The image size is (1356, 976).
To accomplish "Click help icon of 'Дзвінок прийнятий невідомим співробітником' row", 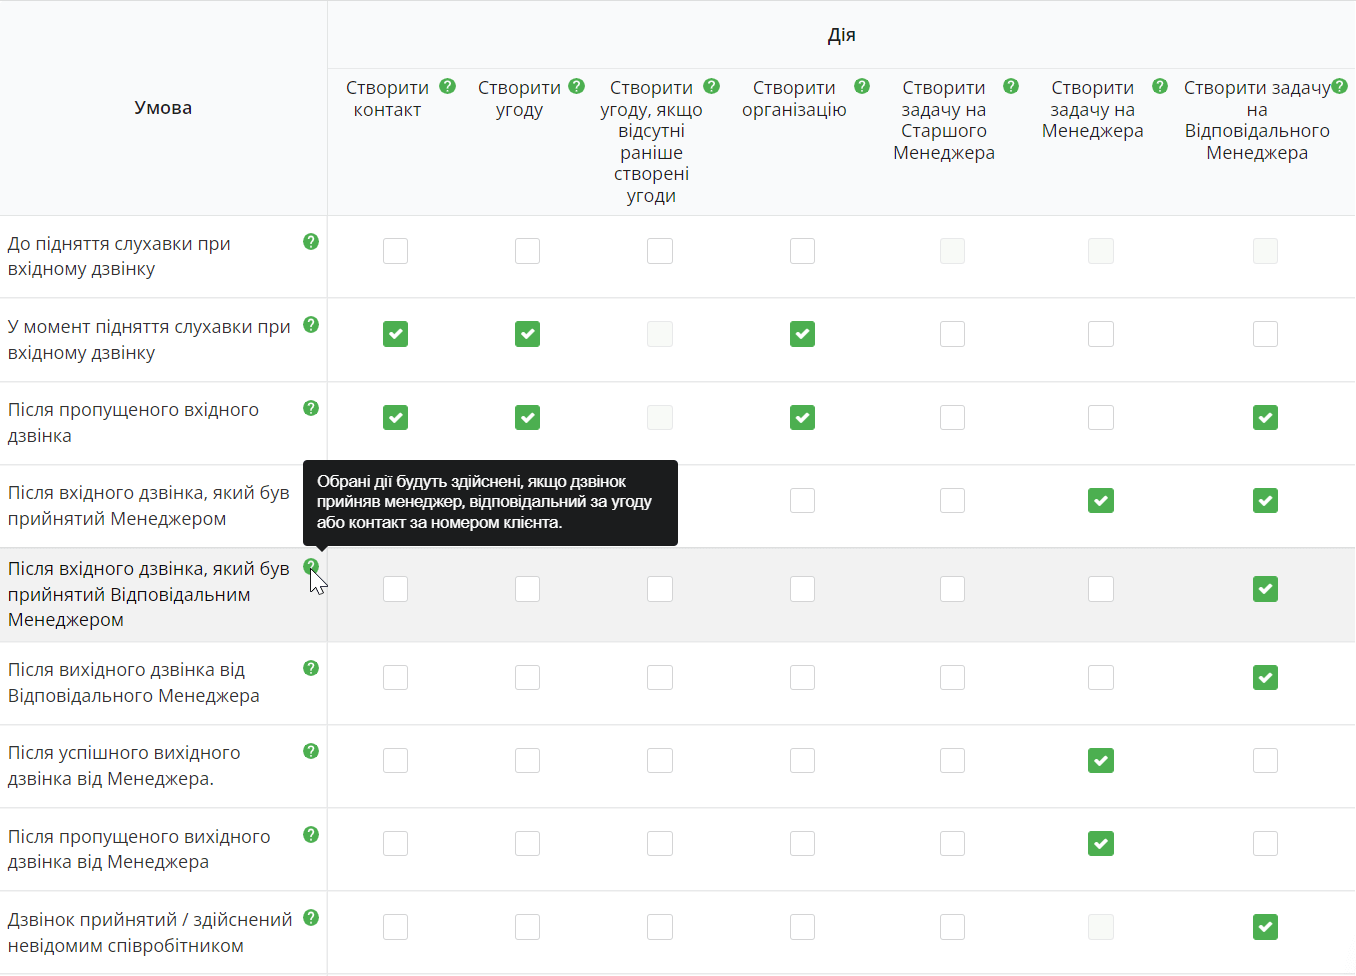I will (311, 917).
